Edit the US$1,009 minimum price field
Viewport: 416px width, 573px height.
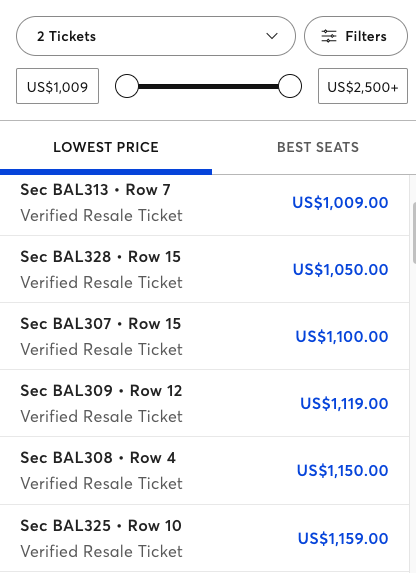[x=57, y=86]
